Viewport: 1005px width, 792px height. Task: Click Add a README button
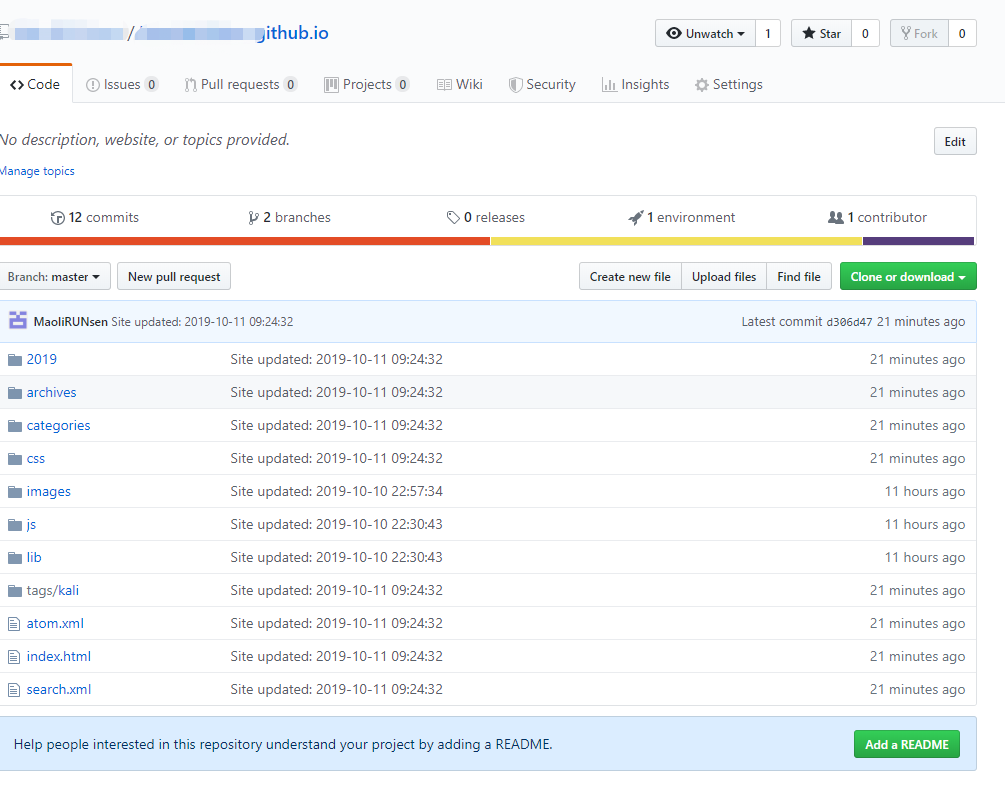[906, 745]
